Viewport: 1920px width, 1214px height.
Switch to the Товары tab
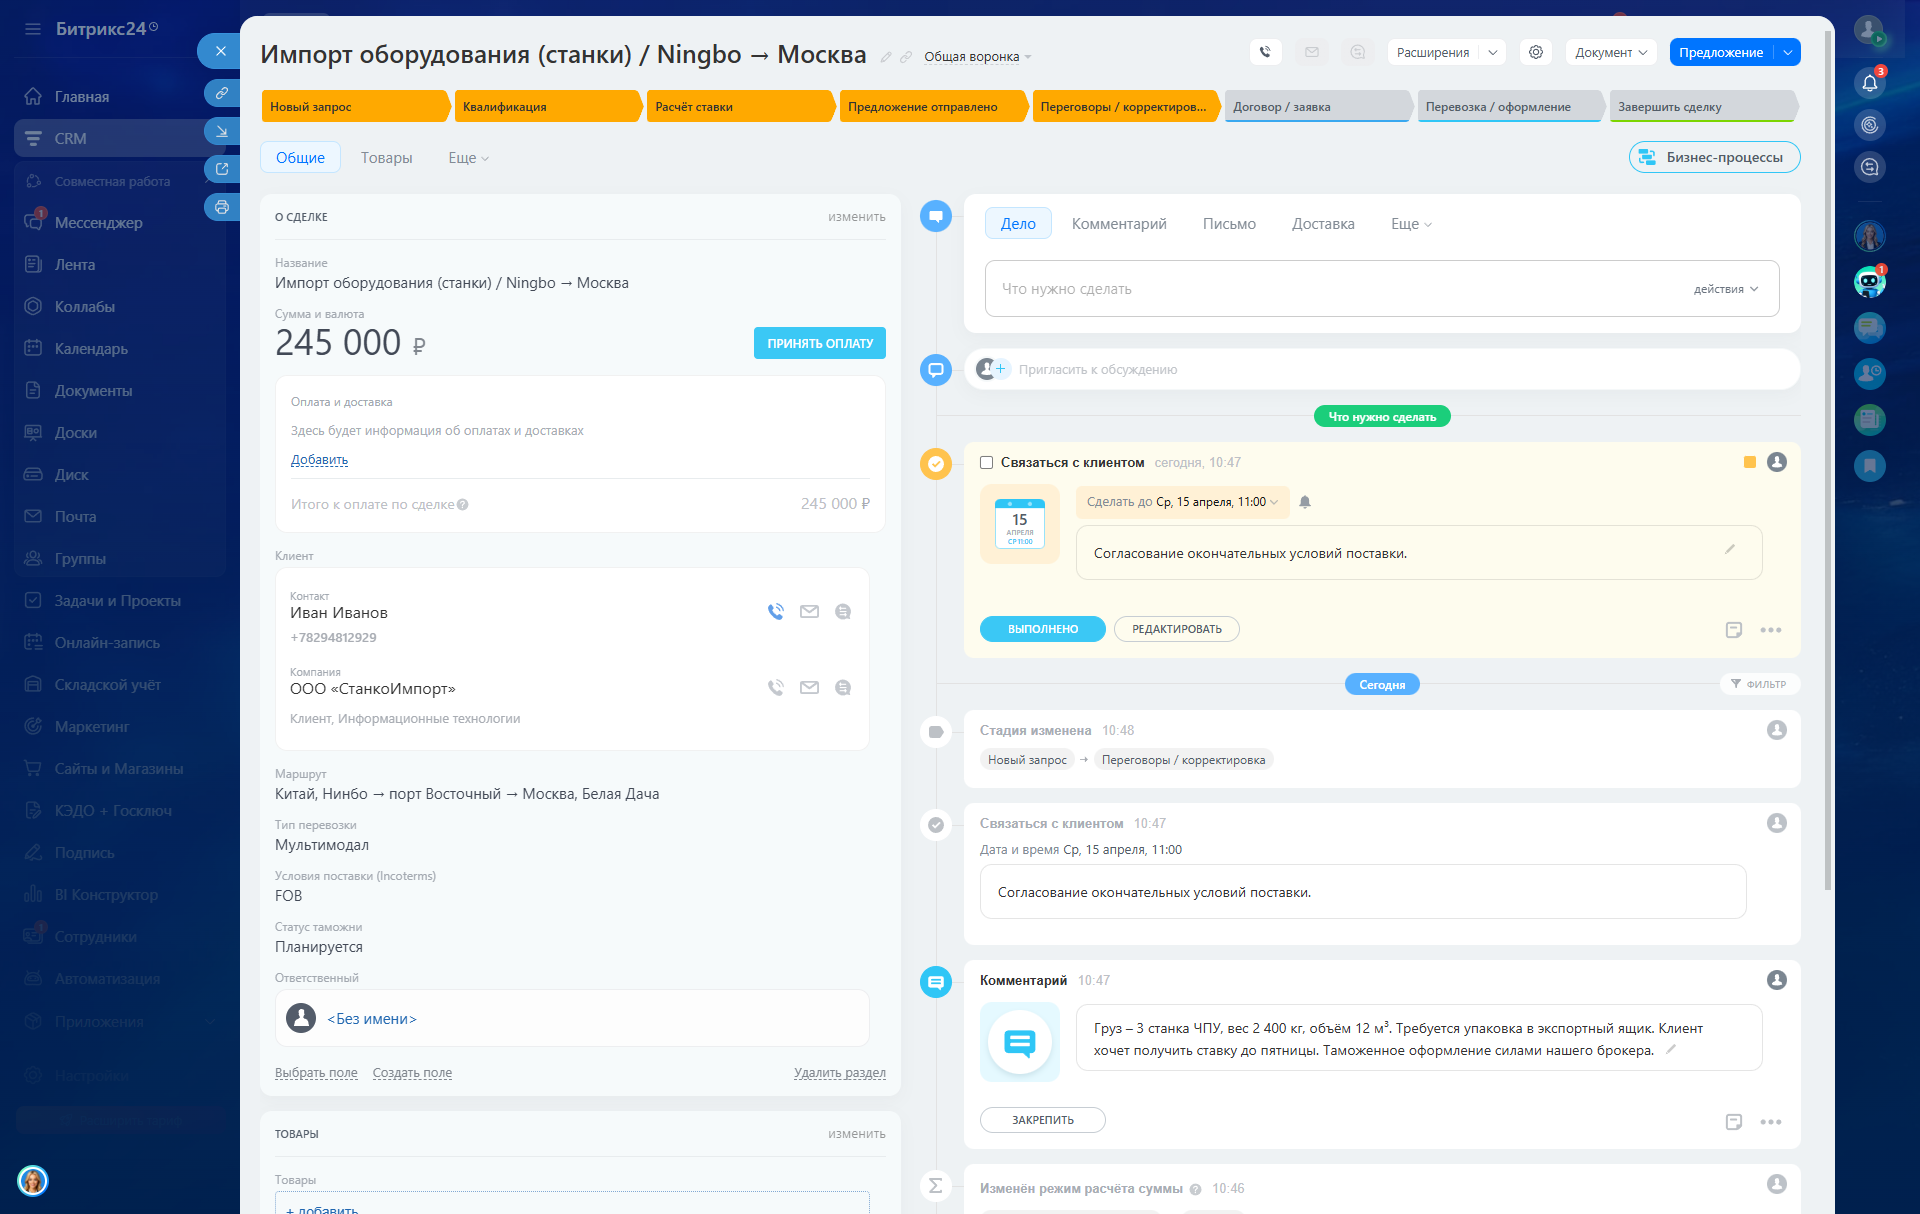coord(386,158)
